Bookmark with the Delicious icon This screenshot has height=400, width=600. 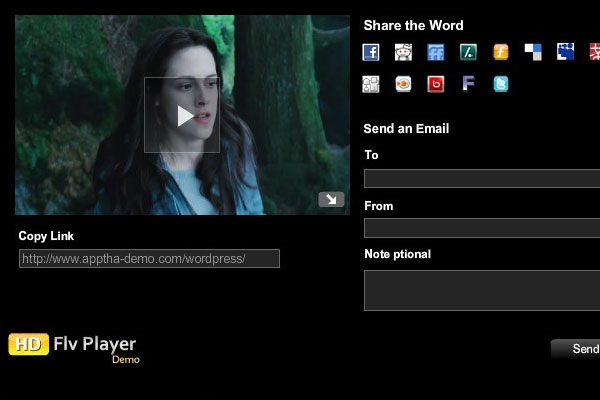(533, 52)
